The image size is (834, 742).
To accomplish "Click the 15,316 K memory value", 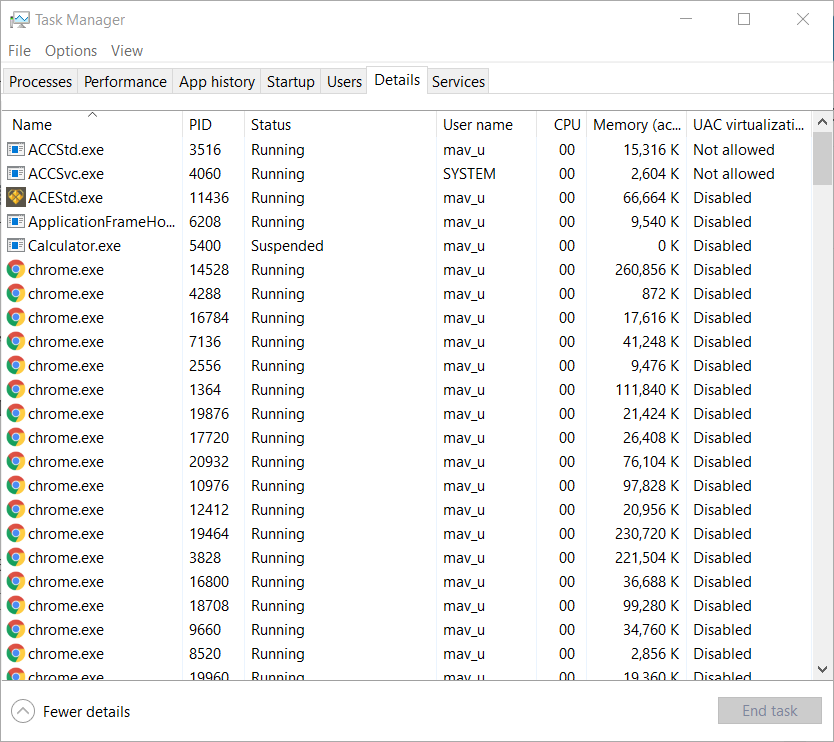I will [651, 150].
